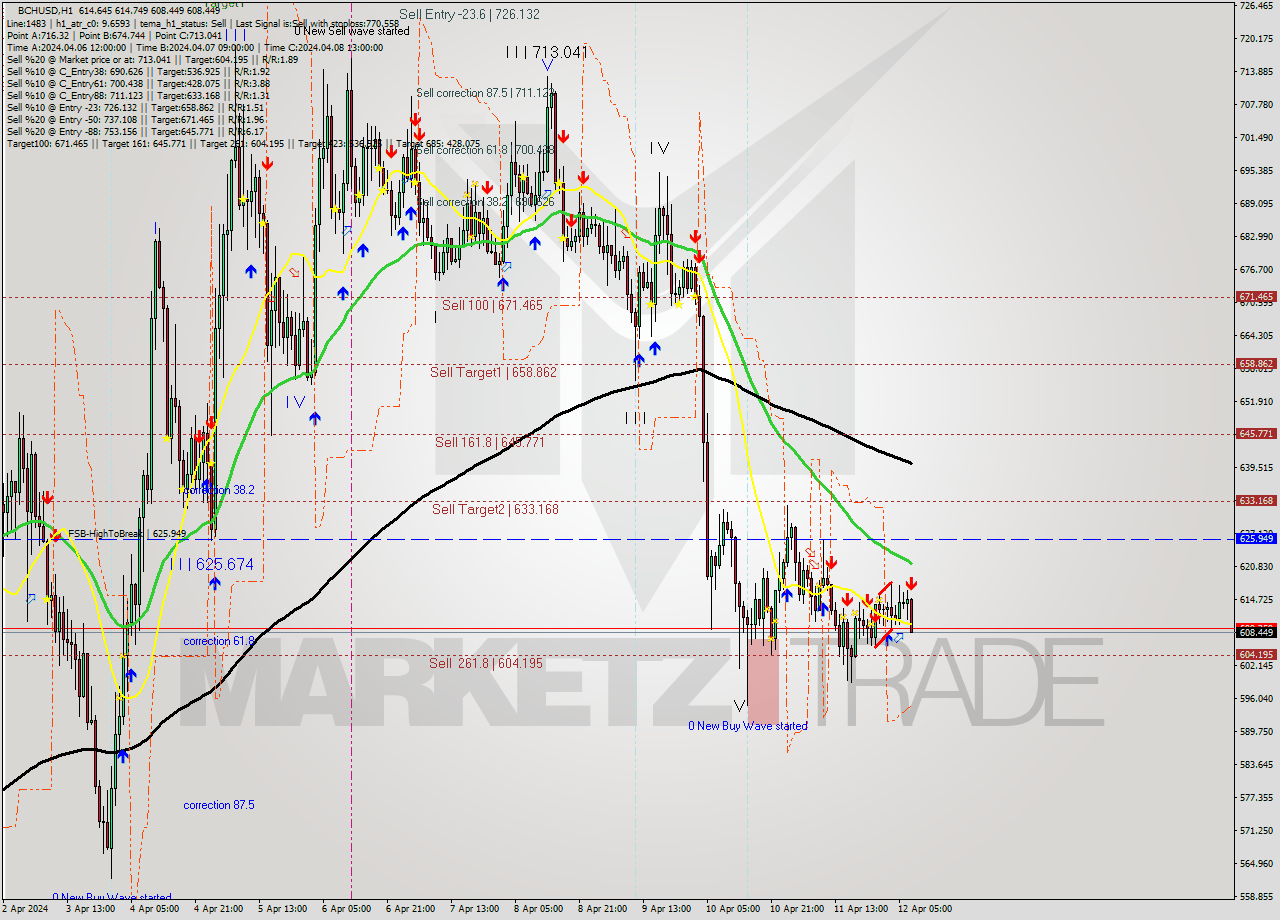
Task: Click the 'FSB-HighToBreak | 625.949' label
Action: tap(126, 534)
